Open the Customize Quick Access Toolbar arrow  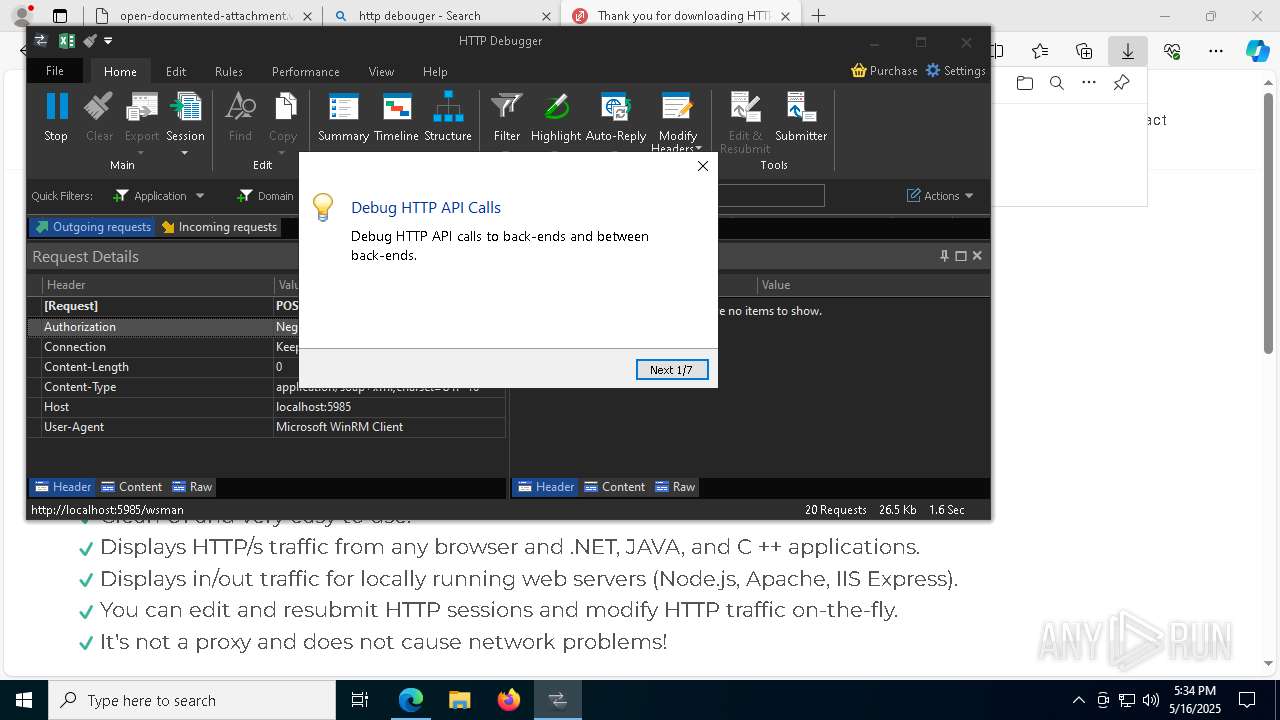coord(108,41)
